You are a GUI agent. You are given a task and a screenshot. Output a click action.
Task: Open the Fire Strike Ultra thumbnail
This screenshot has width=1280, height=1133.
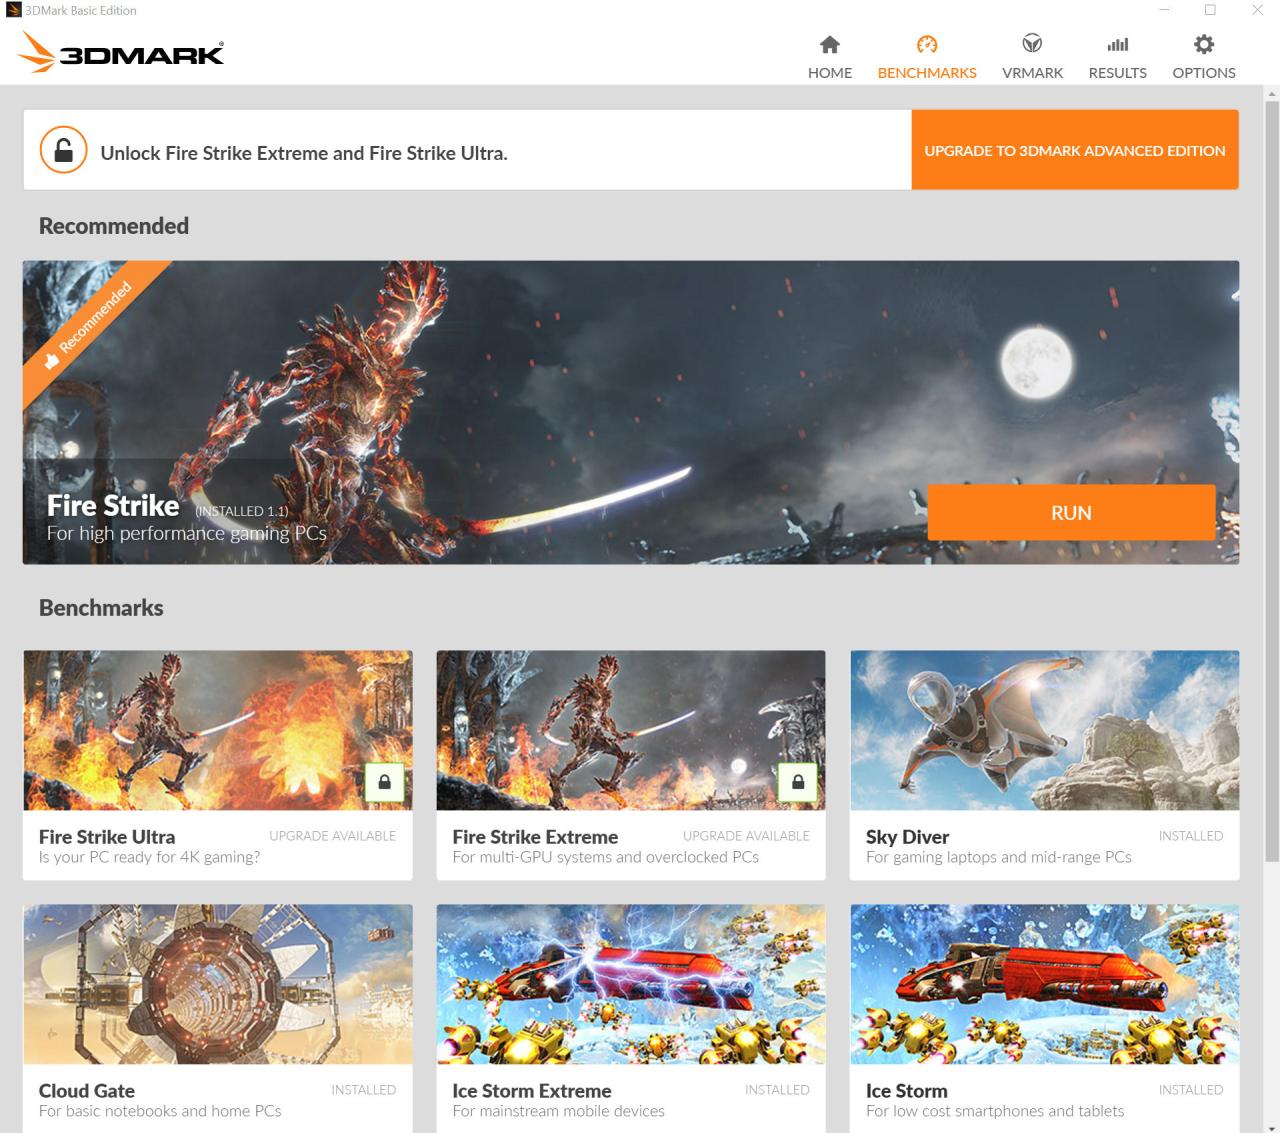[x=218, y=730]
